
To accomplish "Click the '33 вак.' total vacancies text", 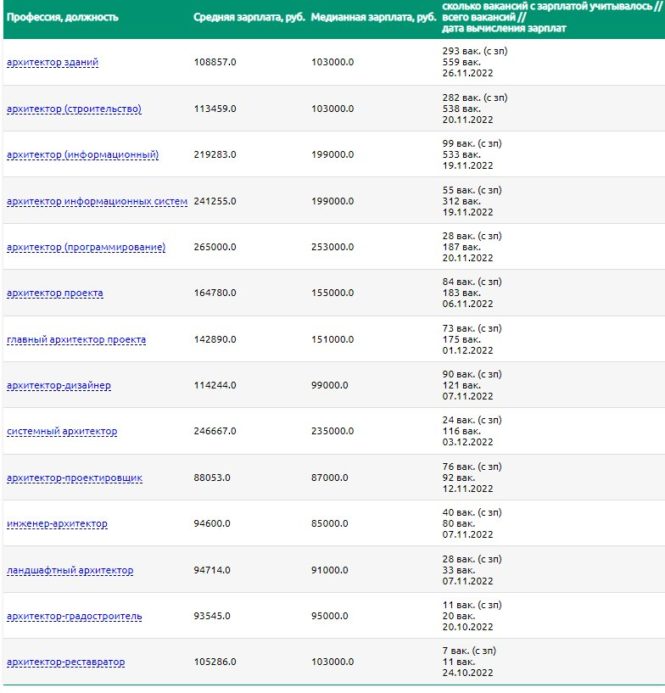I will (459, 570).
